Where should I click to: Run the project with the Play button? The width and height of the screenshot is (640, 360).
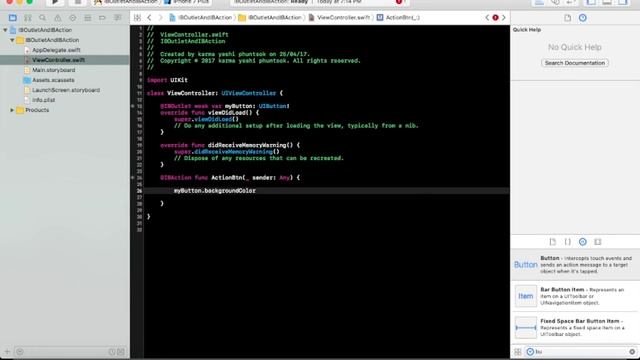[x=55, y=2]
